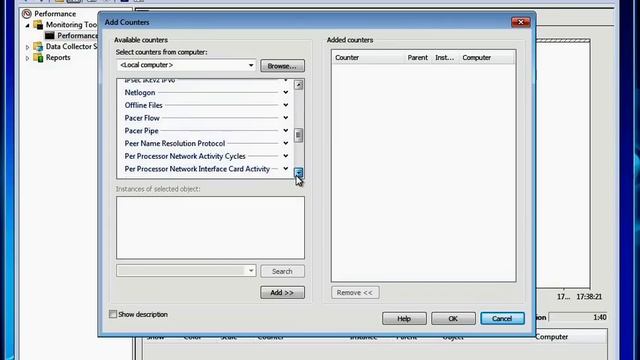Sort by Counter column header

[369, 58]
